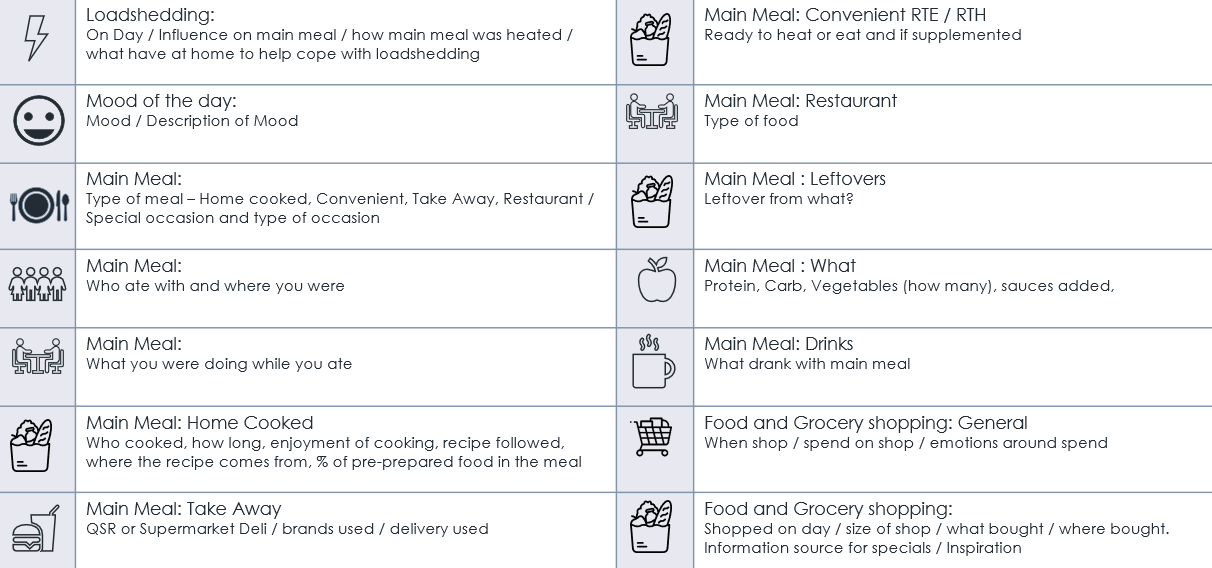Click the plate and cutlery icon
Image resolution: width=1212 pixels, height=568 pixels.
(x=39, y=205)
